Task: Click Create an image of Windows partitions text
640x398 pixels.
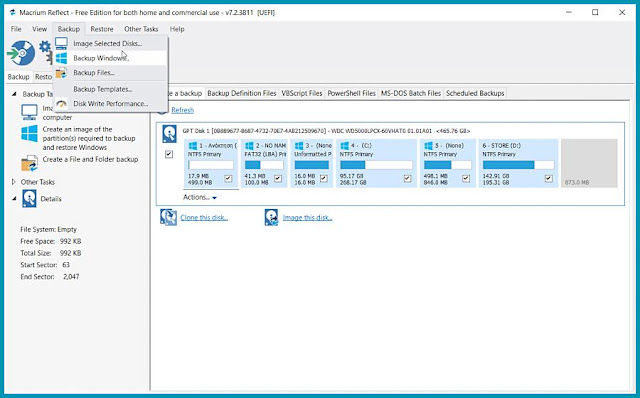Action: click(x=89, y=138)
